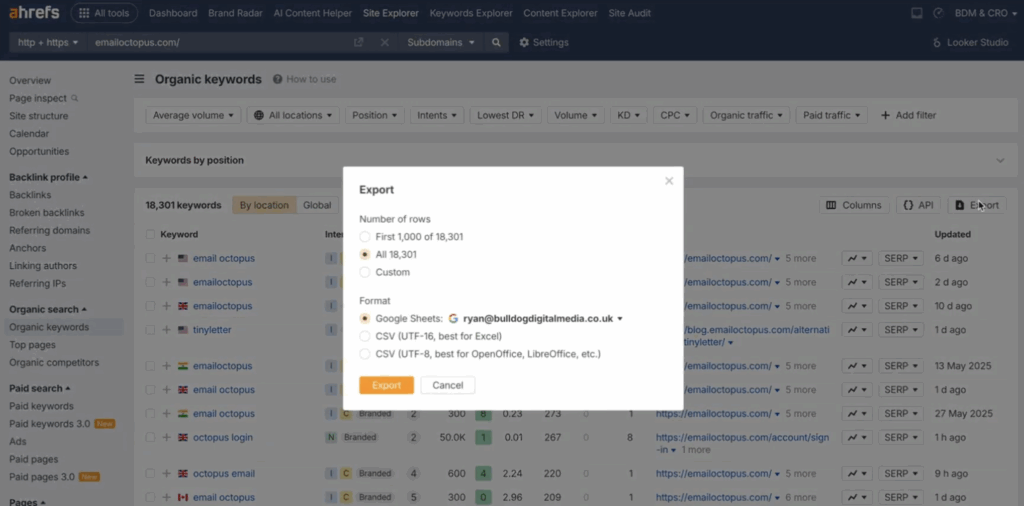The height and width of the screenshot is (506, 1024).
Task: Click the search magnifier button
Action: point(496,42)
